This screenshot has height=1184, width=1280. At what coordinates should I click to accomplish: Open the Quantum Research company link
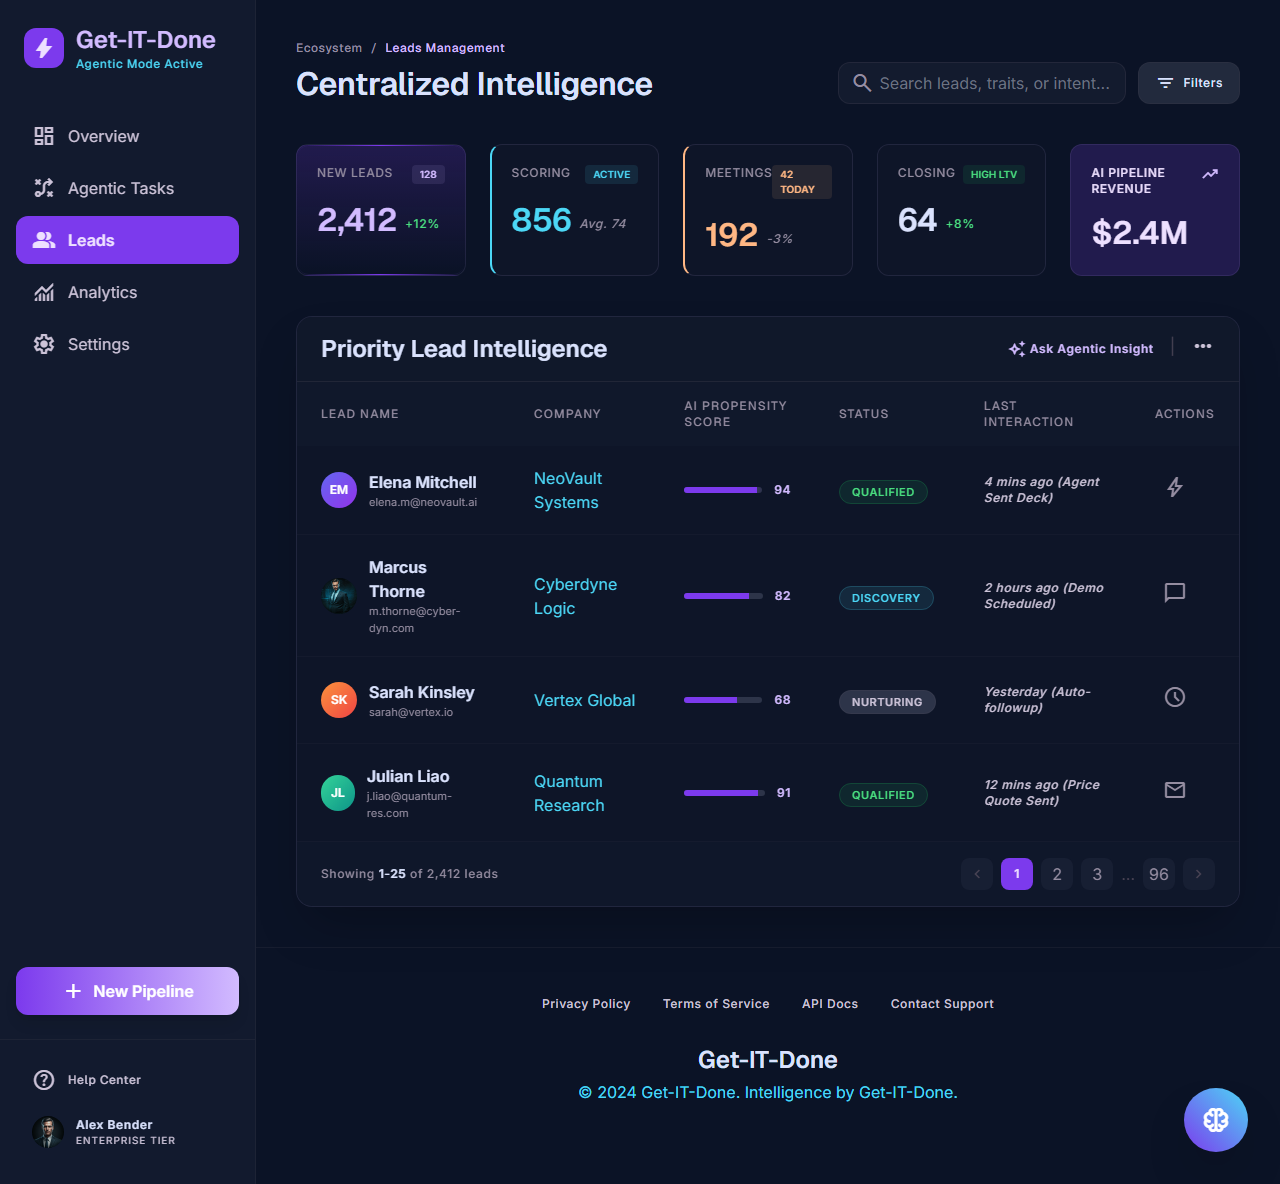click(569, 793)
